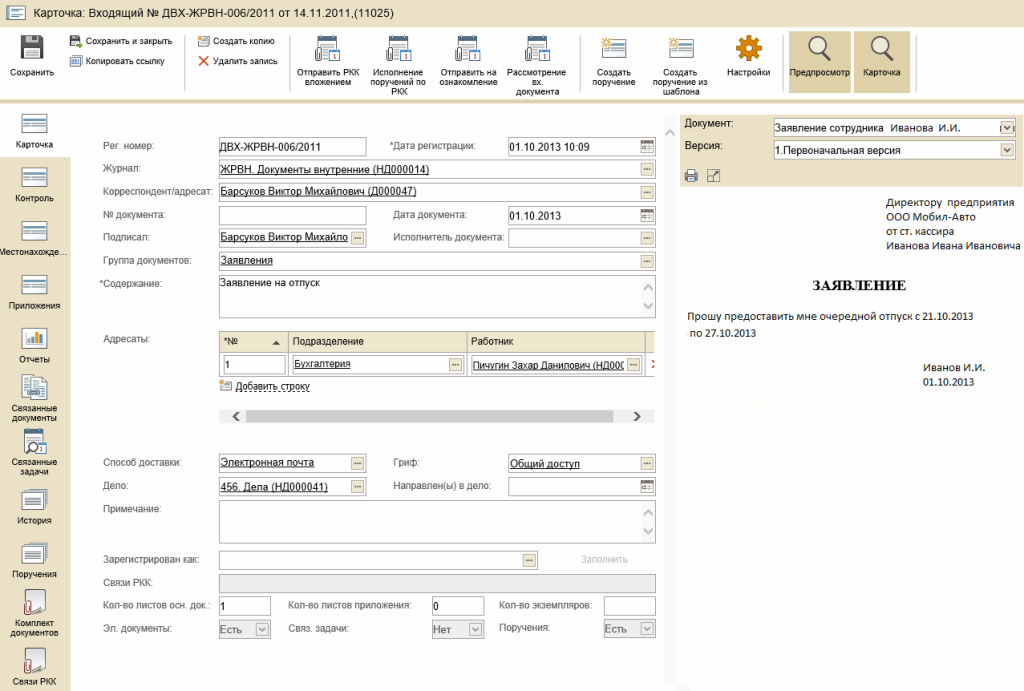The width and height of the screenshot is (1024, 691).
Task: Switch to the Control sidebar tab
Action: 35,177
